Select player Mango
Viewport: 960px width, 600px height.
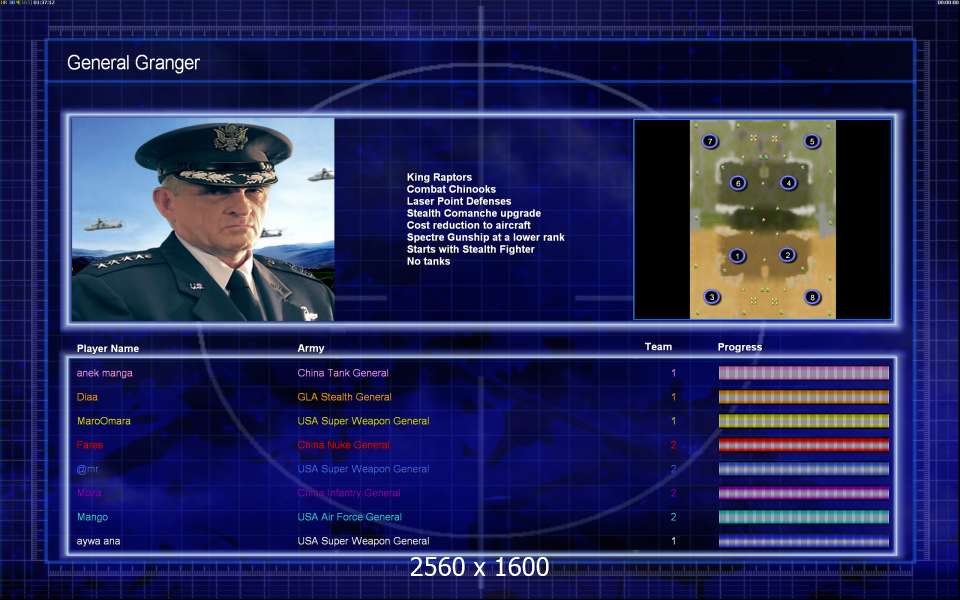(x=92, y=517)
